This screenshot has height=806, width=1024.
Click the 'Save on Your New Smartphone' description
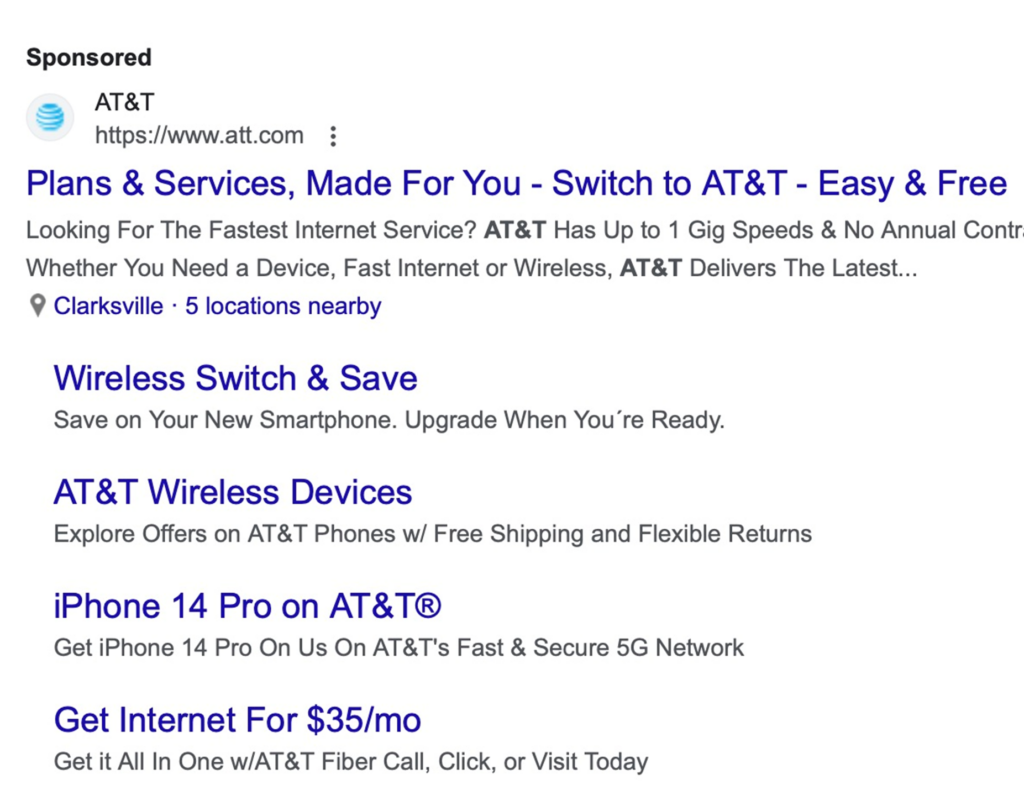pos(388,420)
